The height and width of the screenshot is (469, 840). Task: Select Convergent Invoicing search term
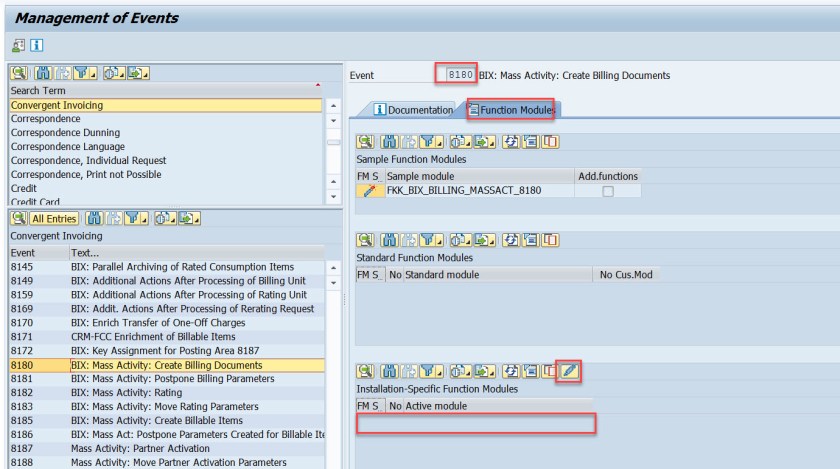[x=166, y=105]
